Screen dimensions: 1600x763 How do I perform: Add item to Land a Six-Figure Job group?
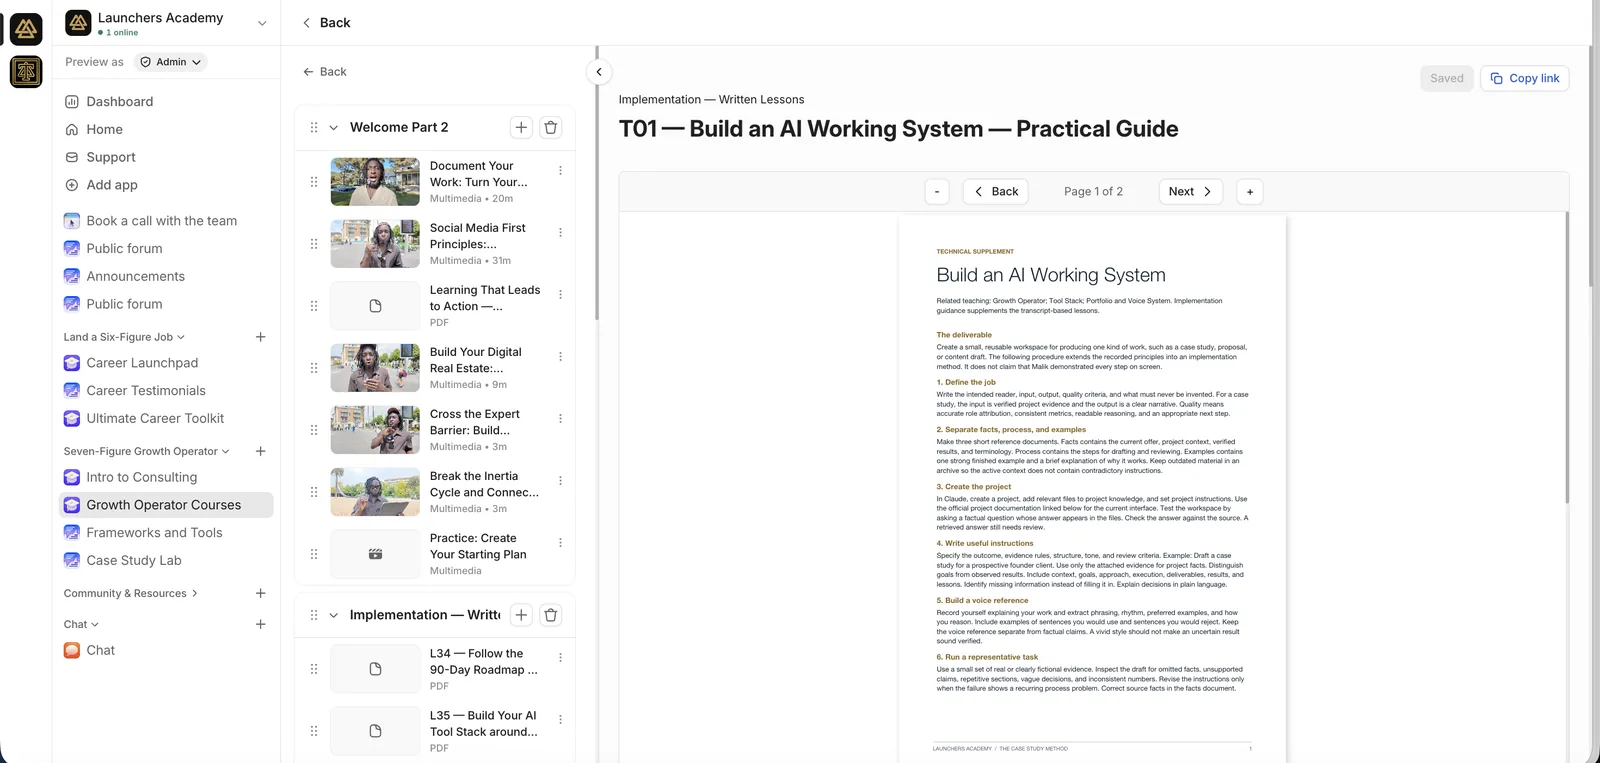(261, 337)
